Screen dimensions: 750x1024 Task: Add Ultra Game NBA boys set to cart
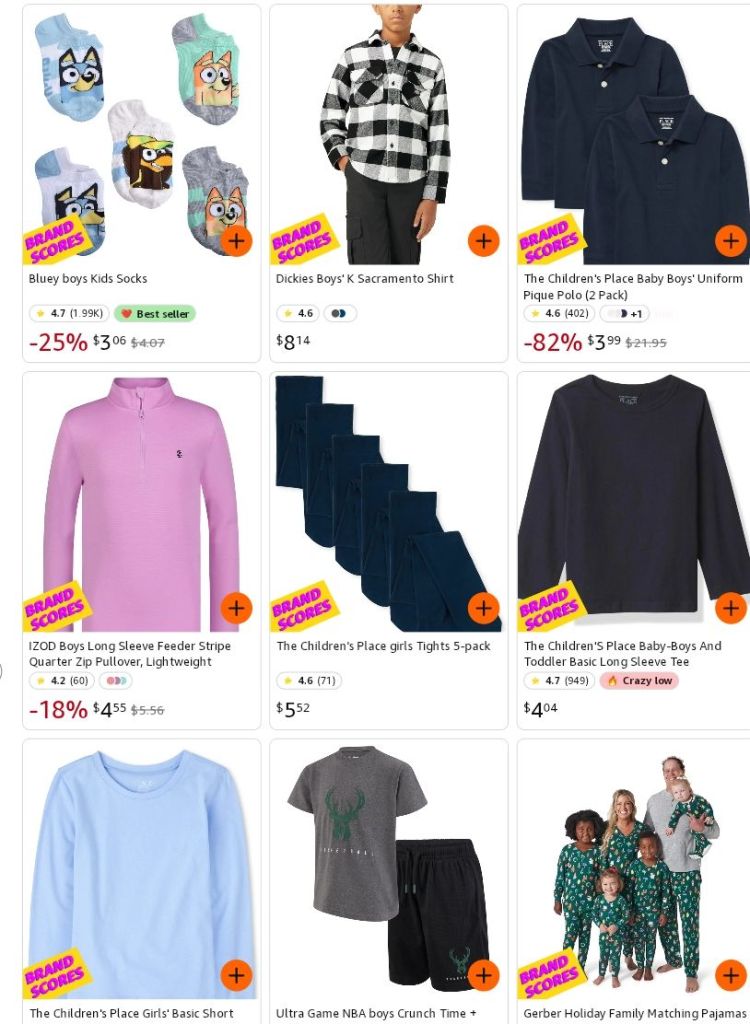[483, 975]
